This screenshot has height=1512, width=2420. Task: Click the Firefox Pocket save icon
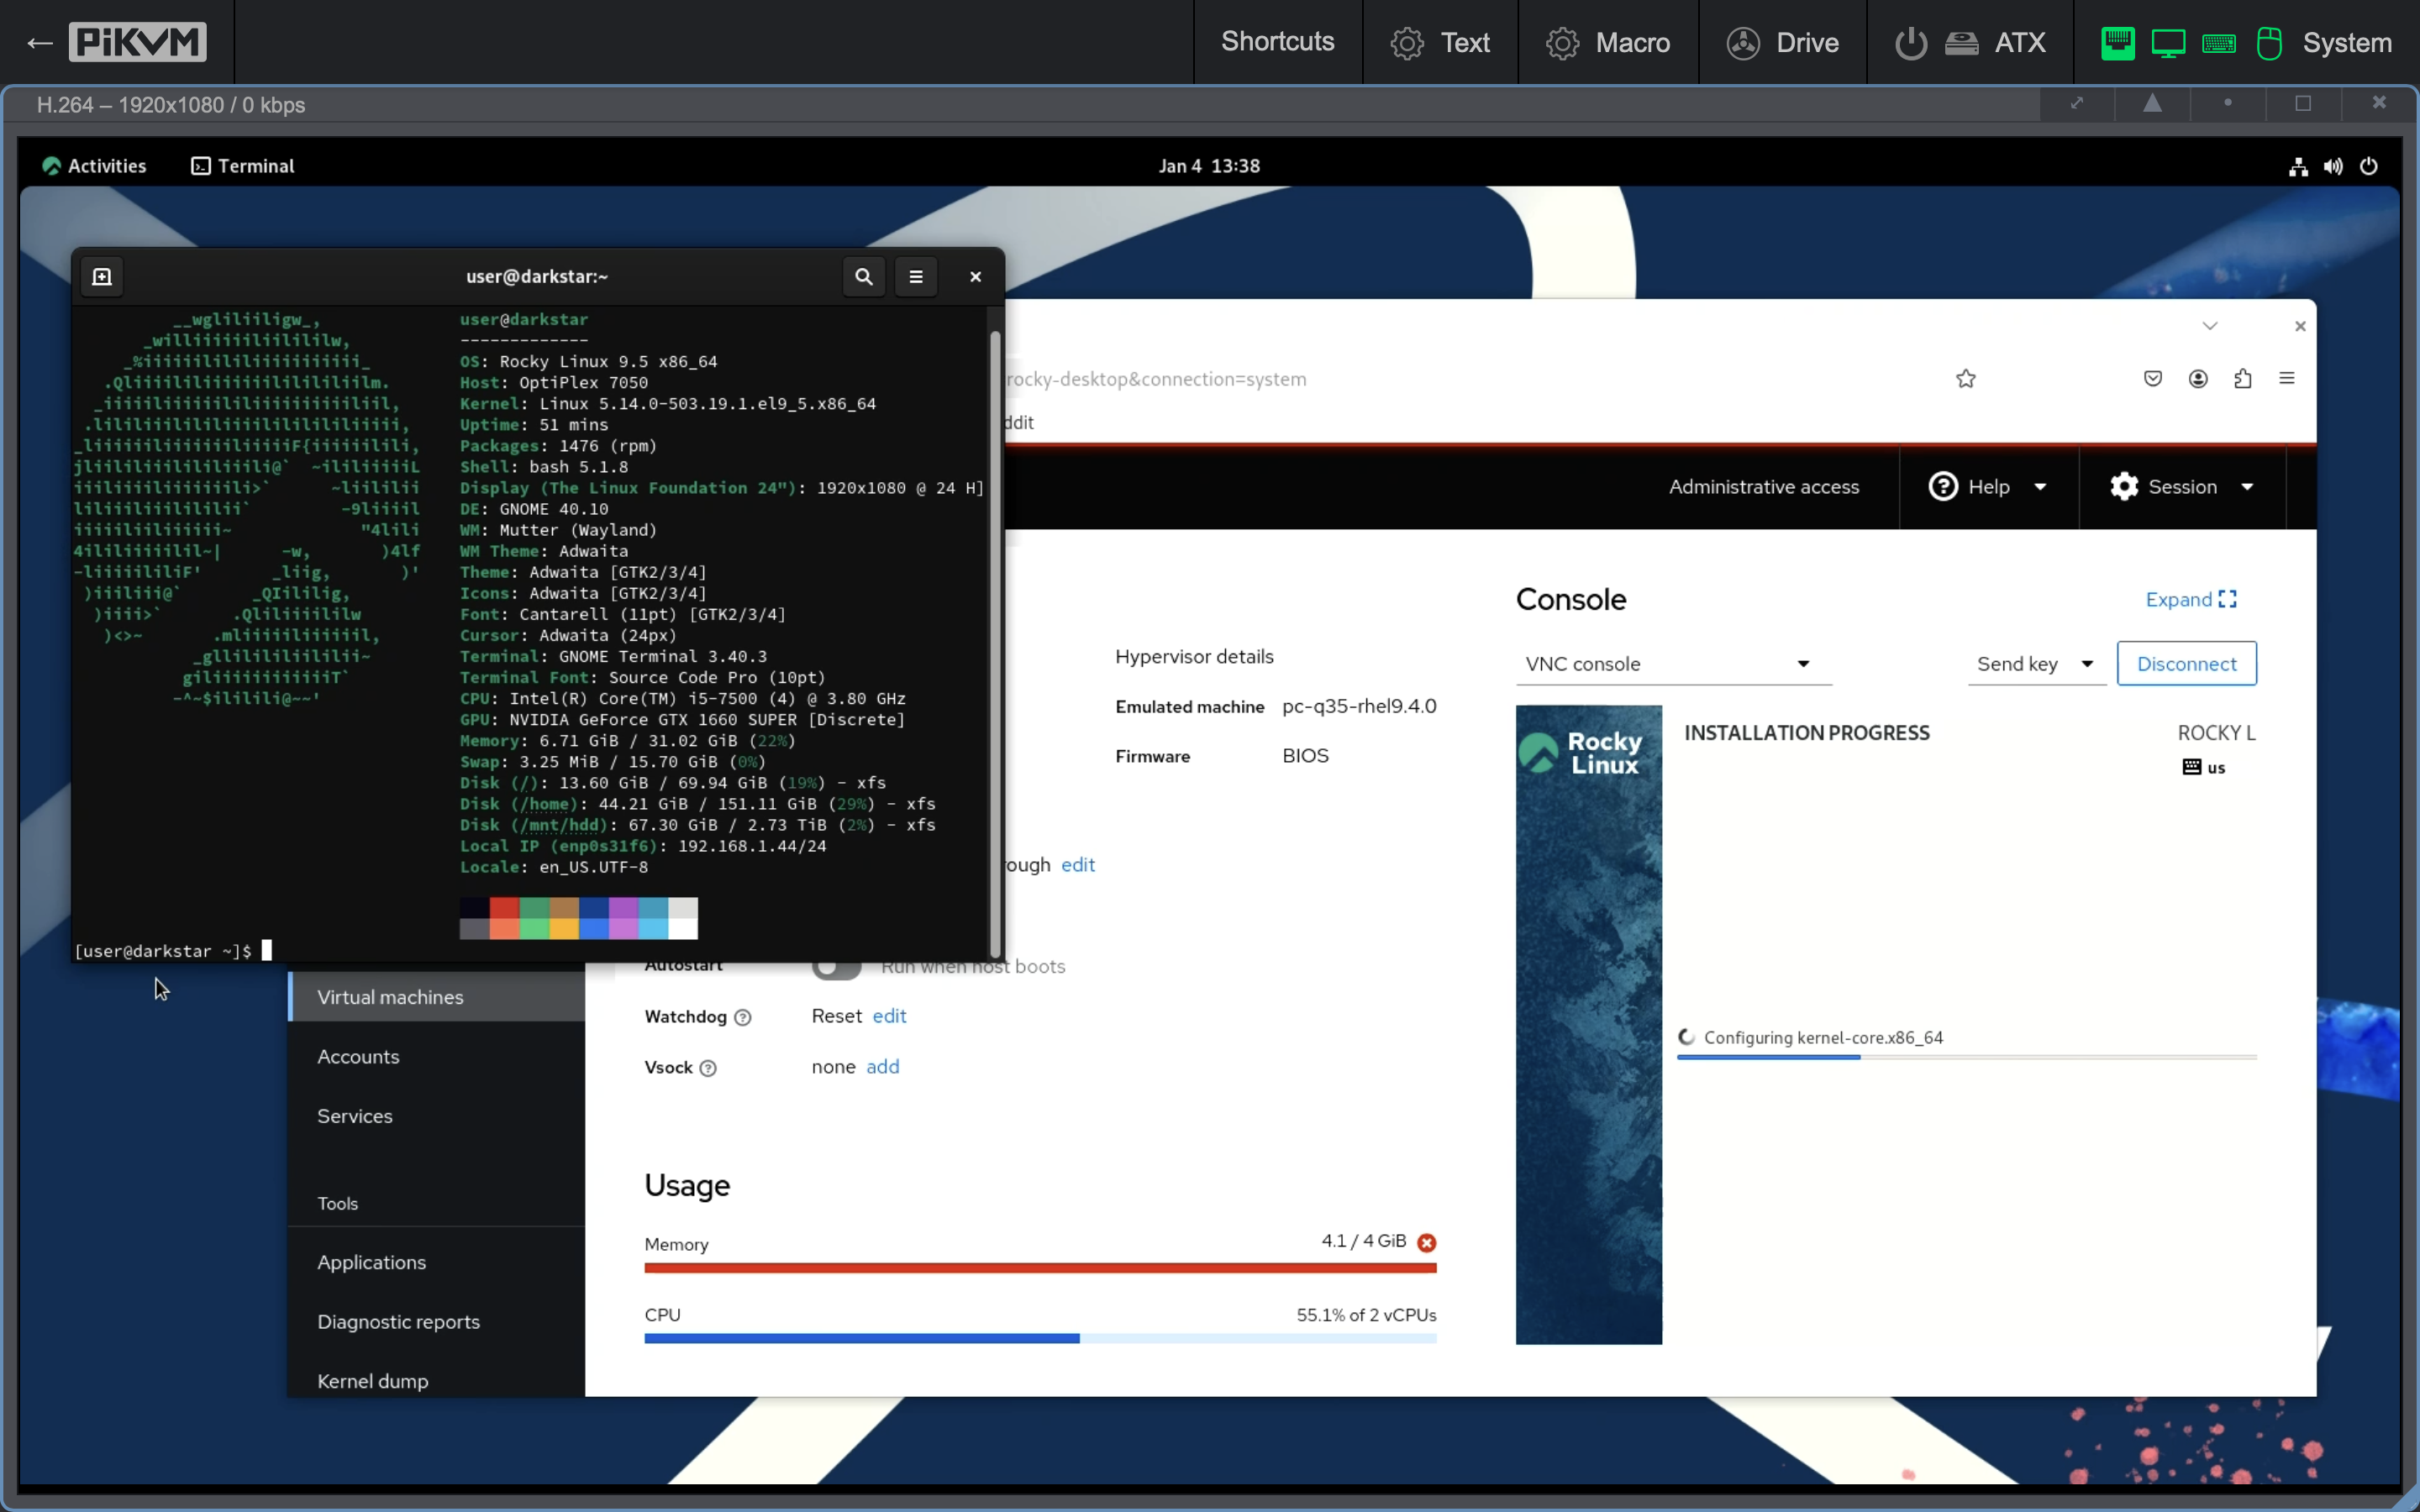pos(2153,378)
